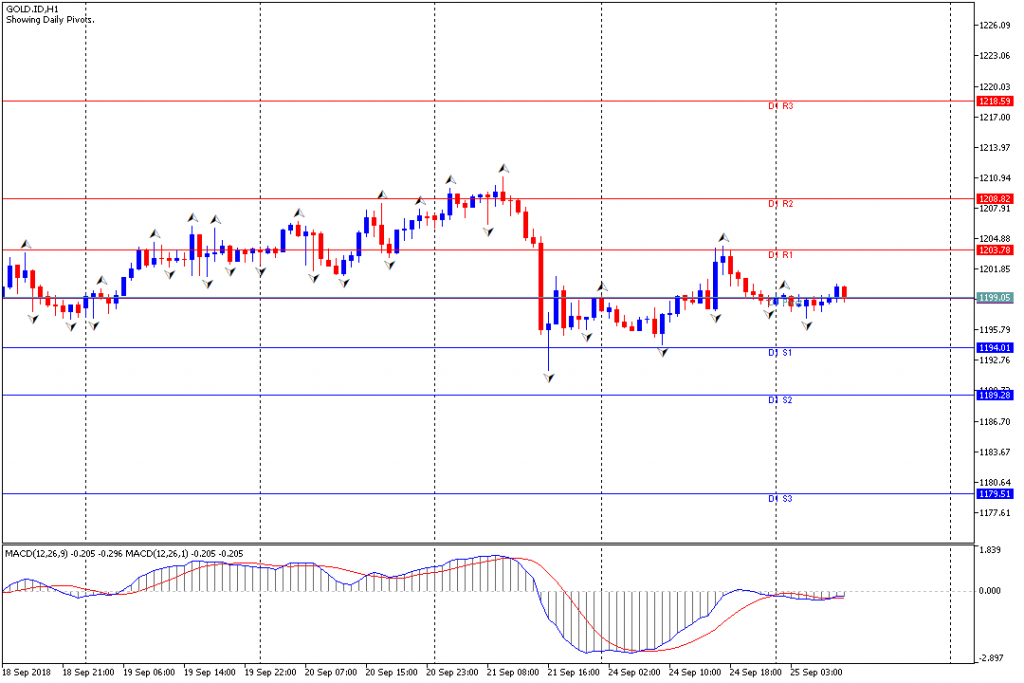Select the D1 R2 pivot label
This screenshot has width=1024, height=683.
tap(780, 204)
